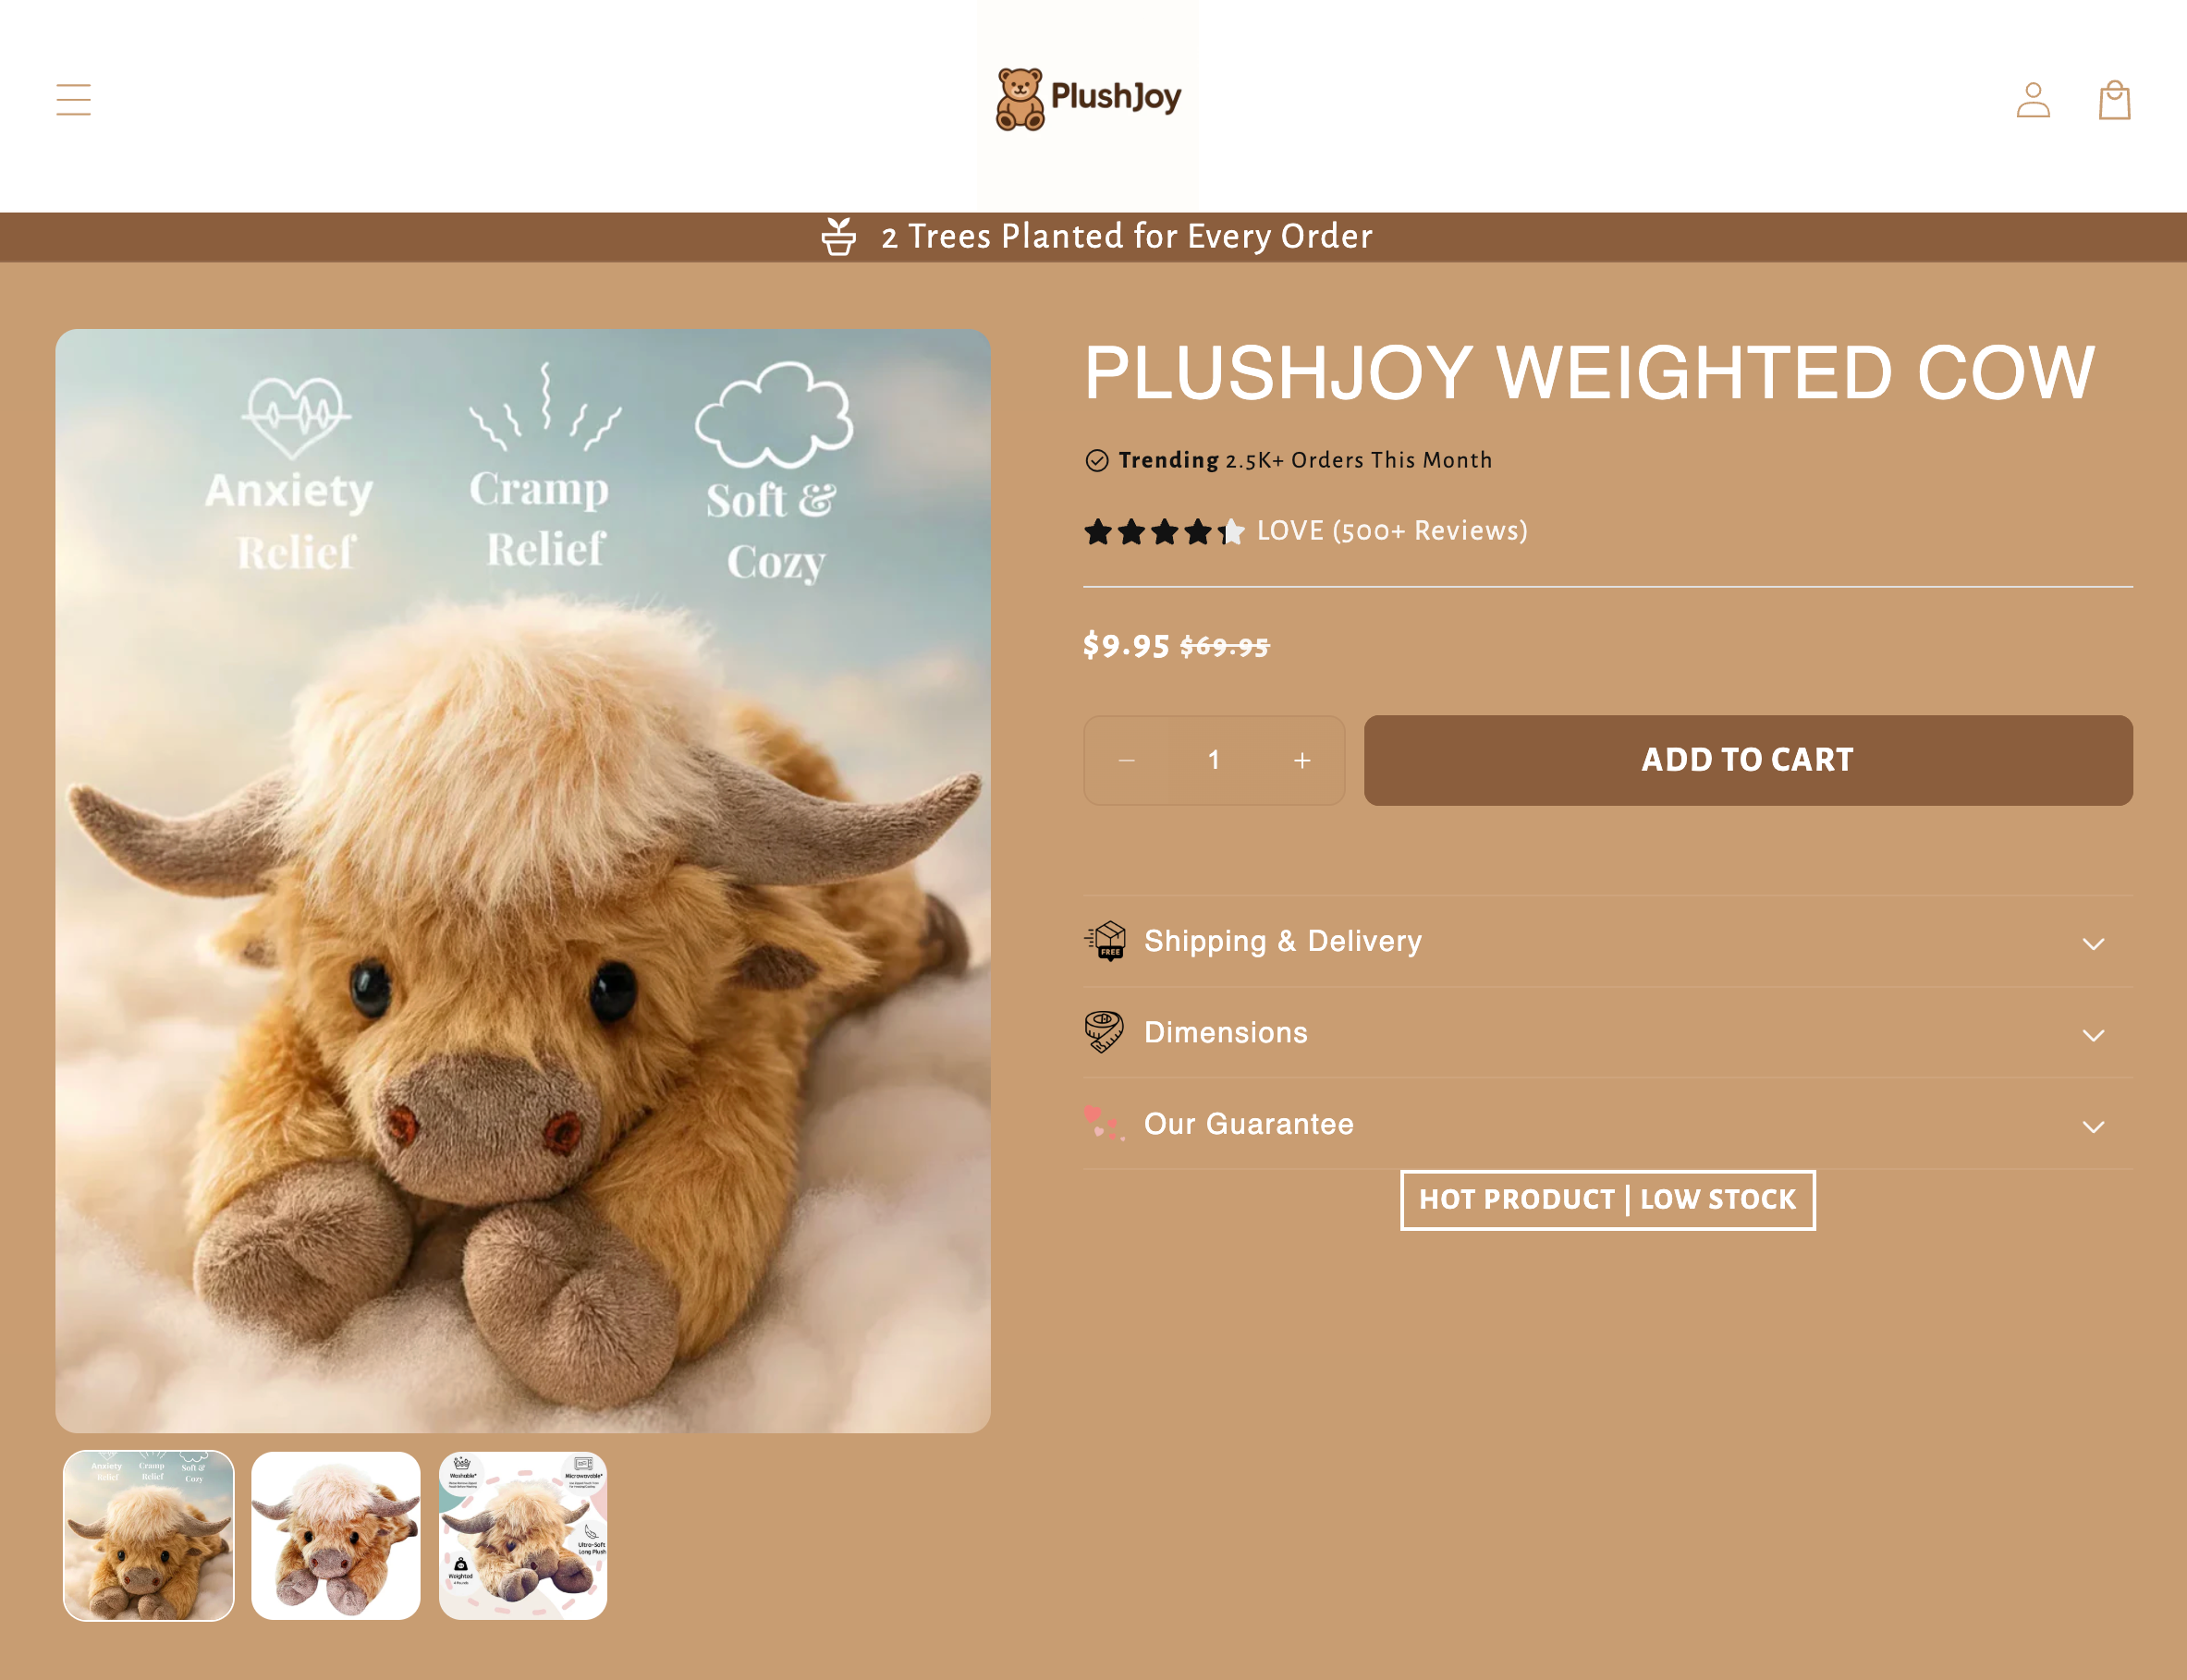This screenshot has width=2187, height=1680.
Task: Open the hamburger navigation menu
Action: 73,99
